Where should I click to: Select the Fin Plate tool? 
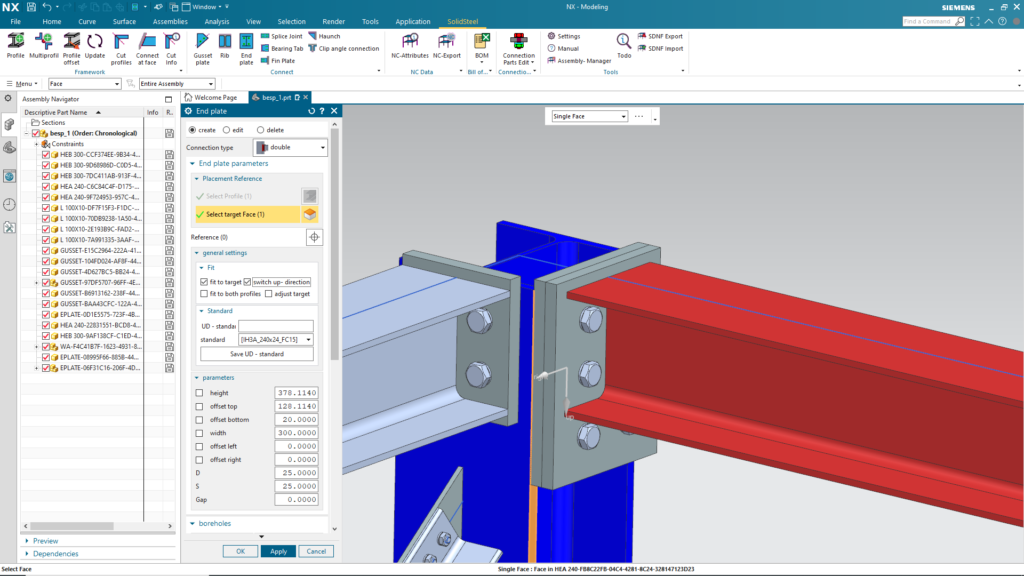tap(278, 61)
